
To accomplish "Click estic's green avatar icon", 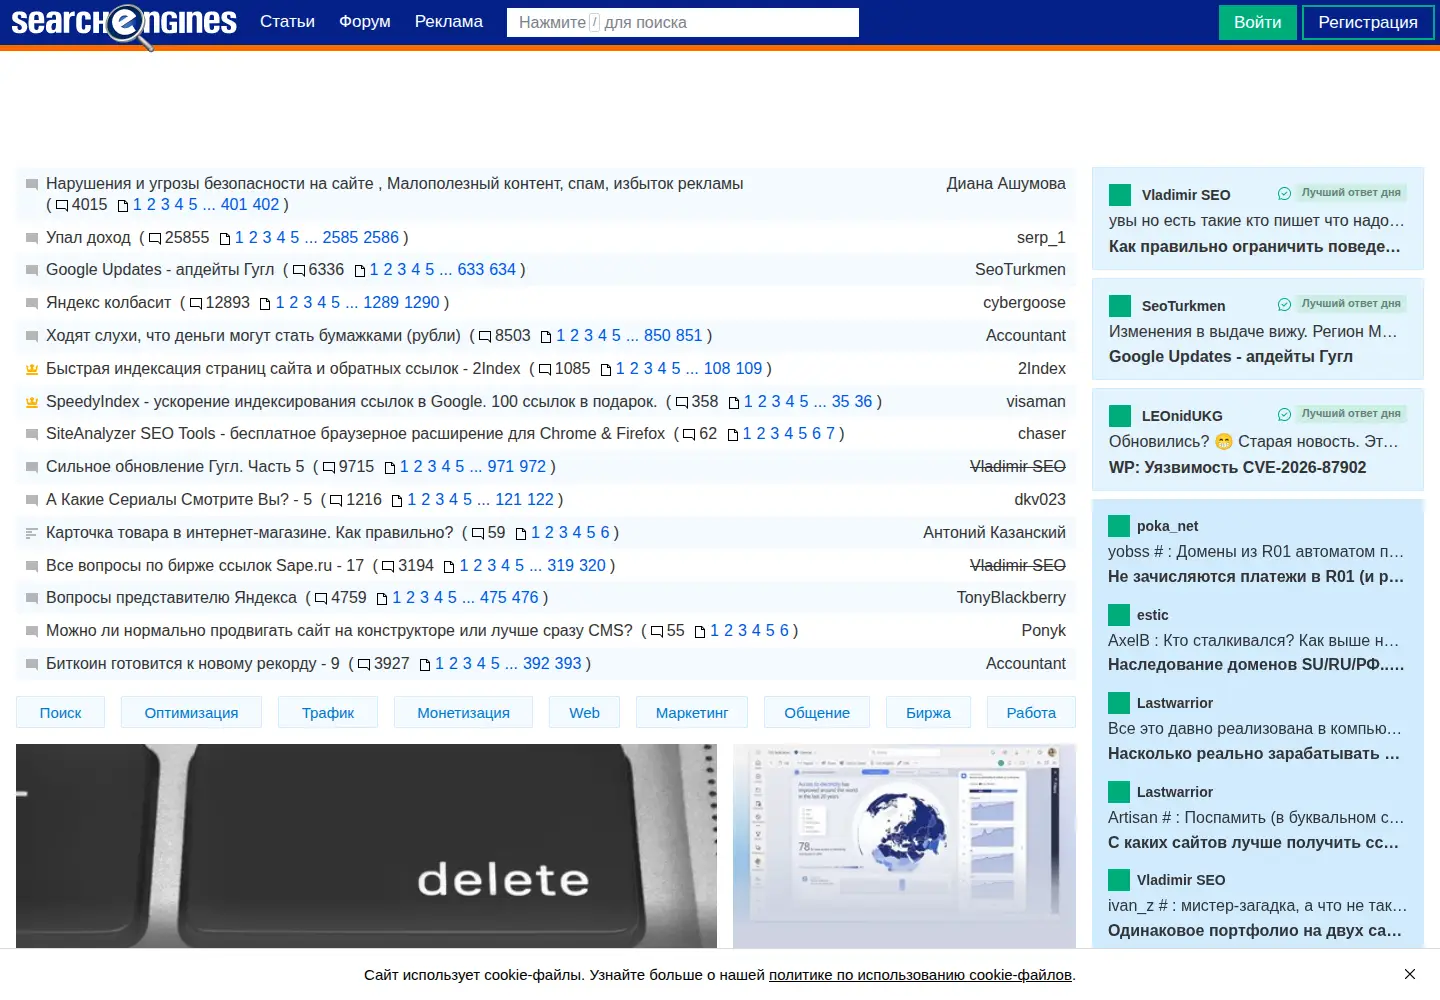I will click(x=1119, y=615).
